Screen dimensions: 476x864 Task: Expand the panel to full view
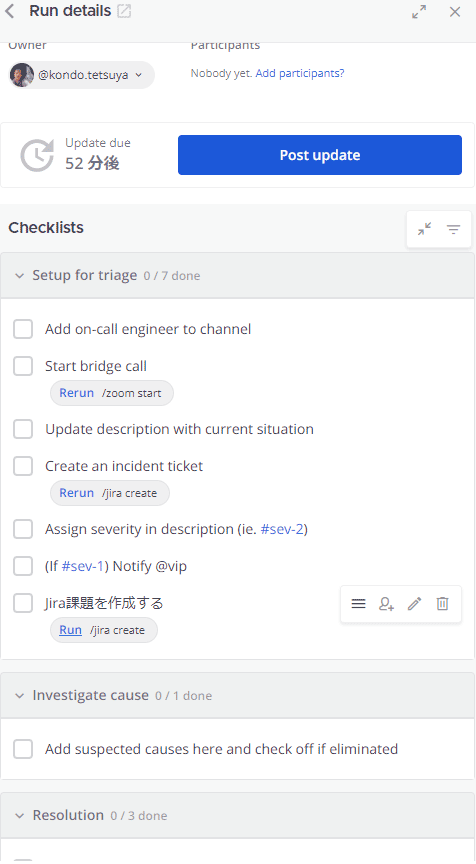click(419, 12)
